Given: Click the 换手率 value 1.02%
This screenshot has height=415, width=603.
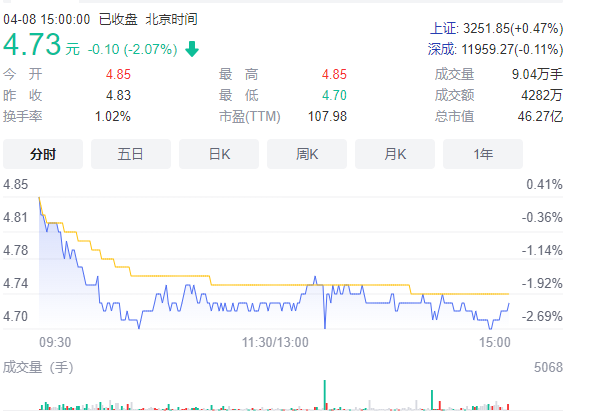Looking at the screenshot, I should [113, 116].
